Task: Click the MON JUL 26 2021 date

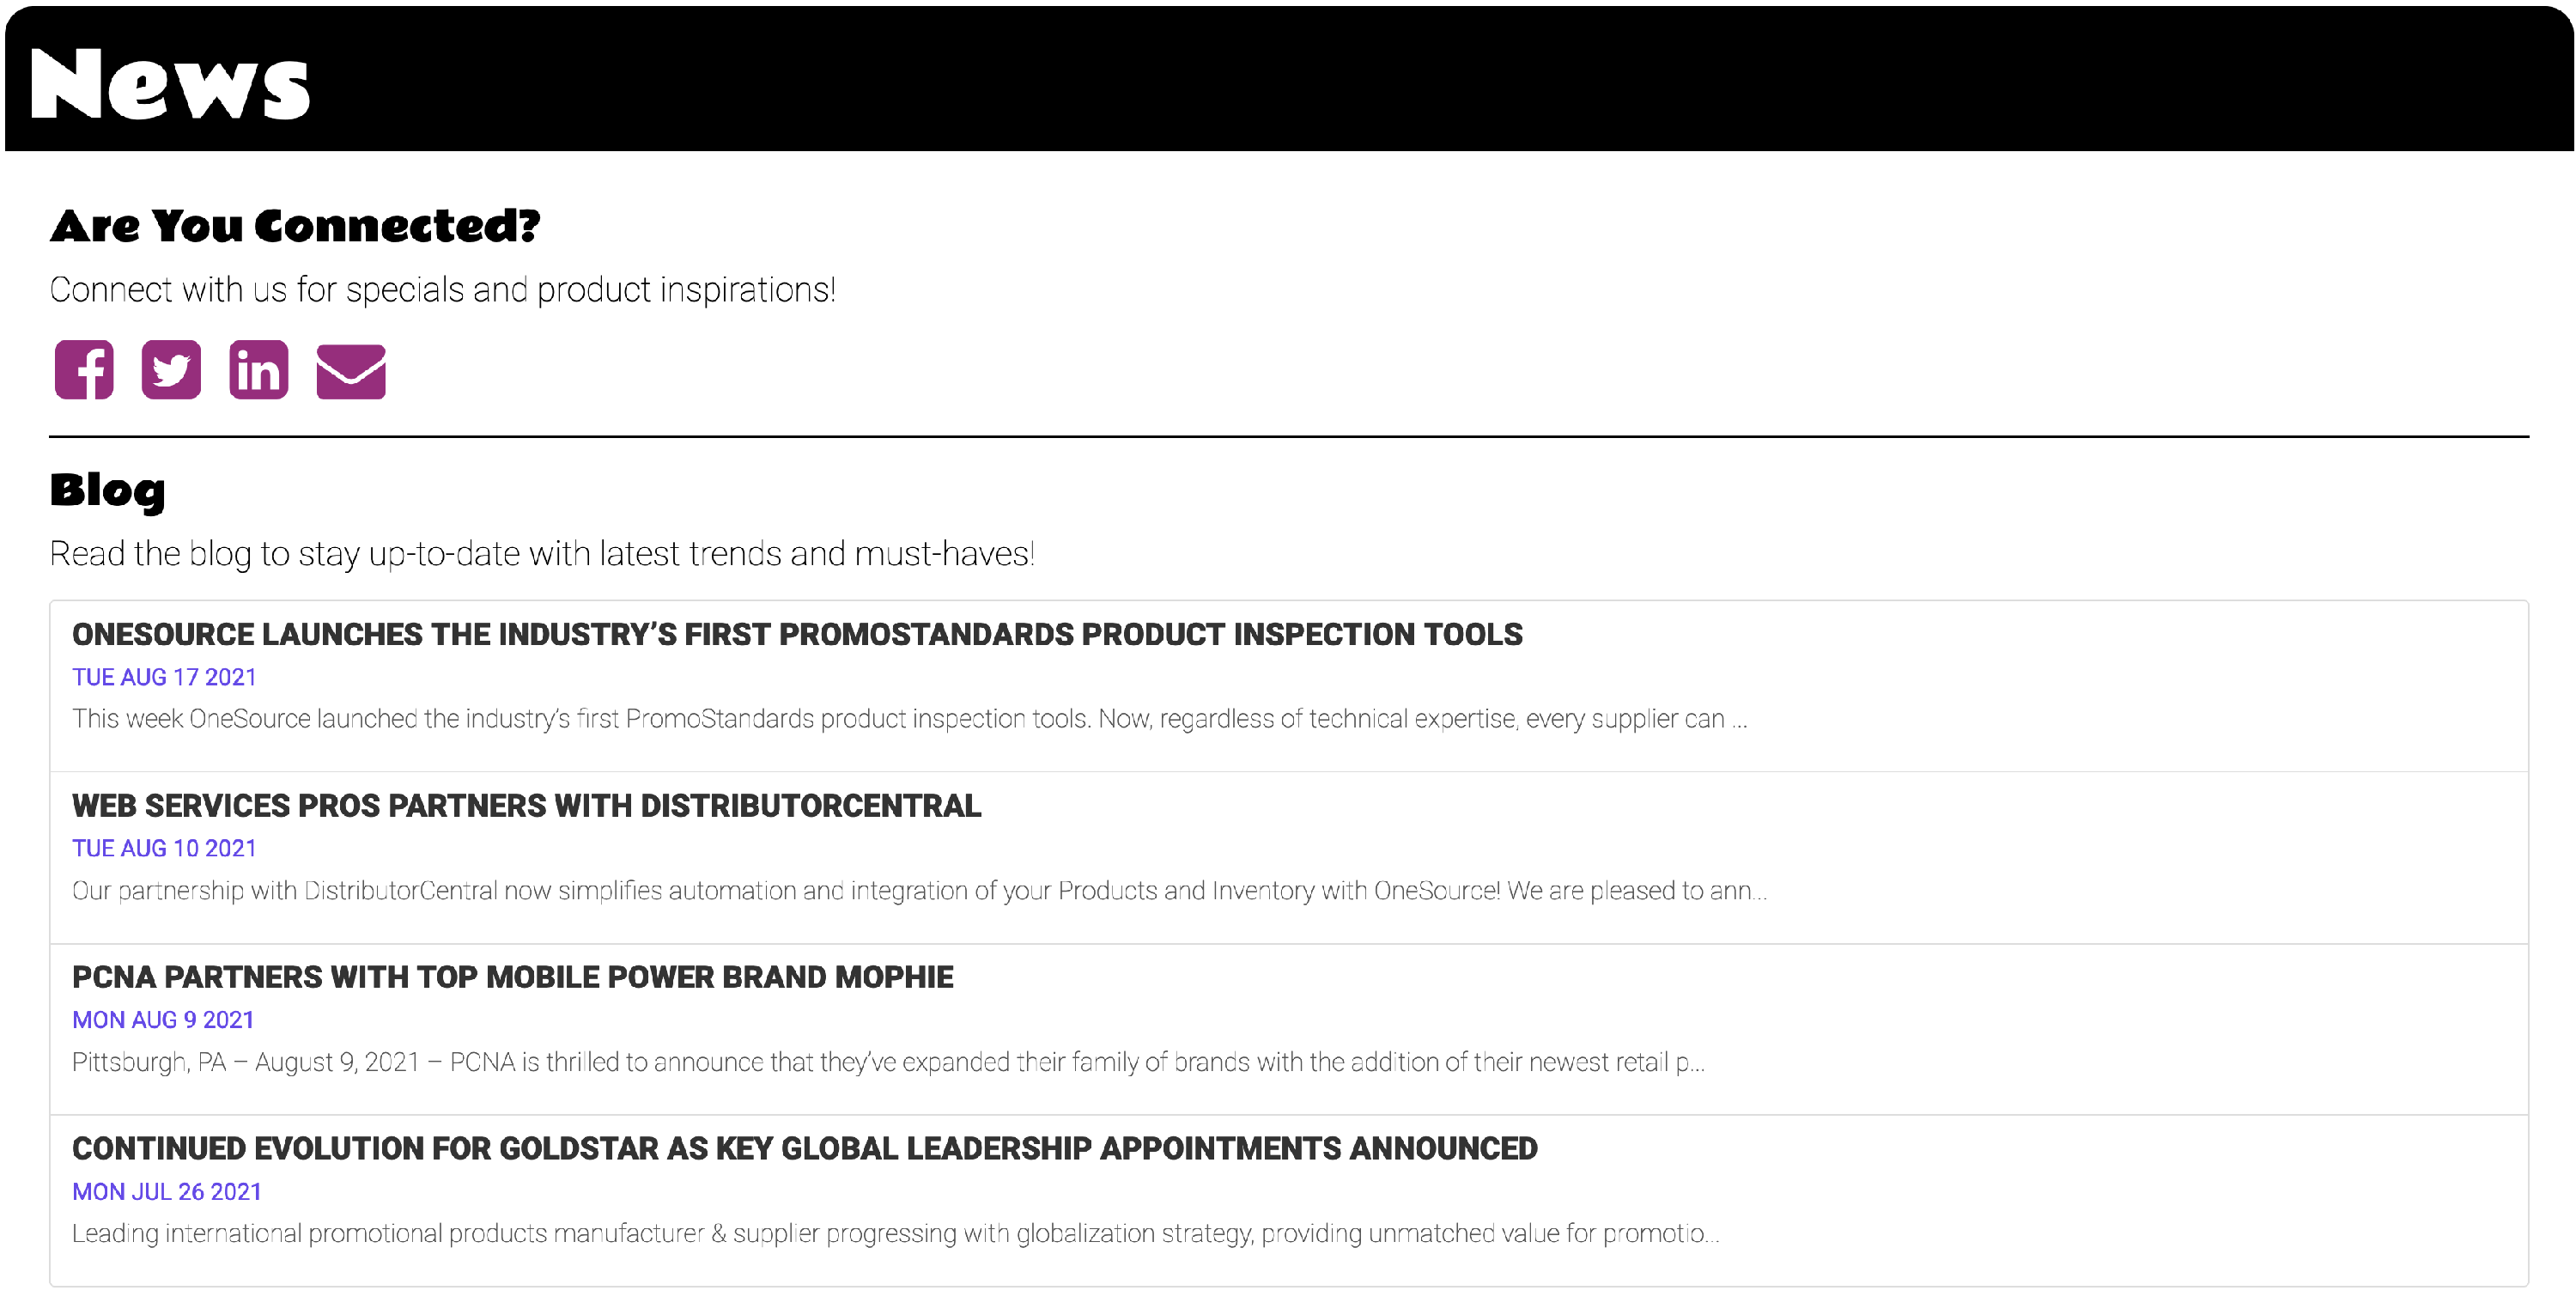Action: coord(166,1192)
